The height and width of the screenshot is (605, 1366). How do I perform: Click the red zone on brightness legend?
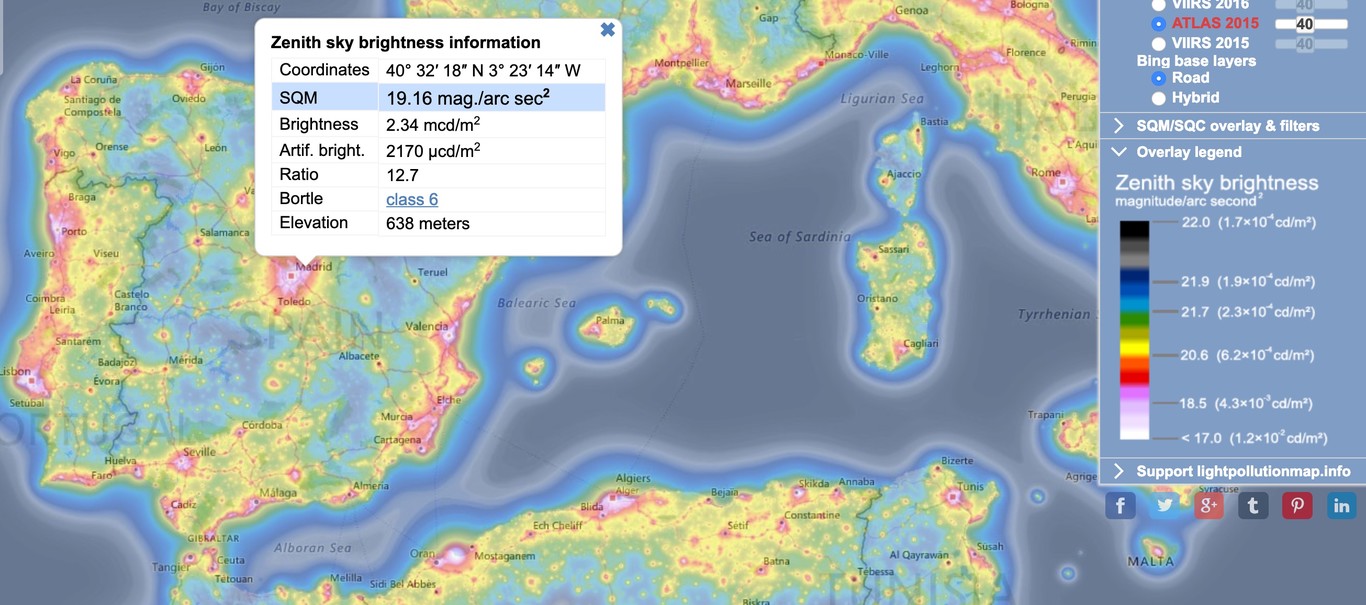tap(1134, 376)
